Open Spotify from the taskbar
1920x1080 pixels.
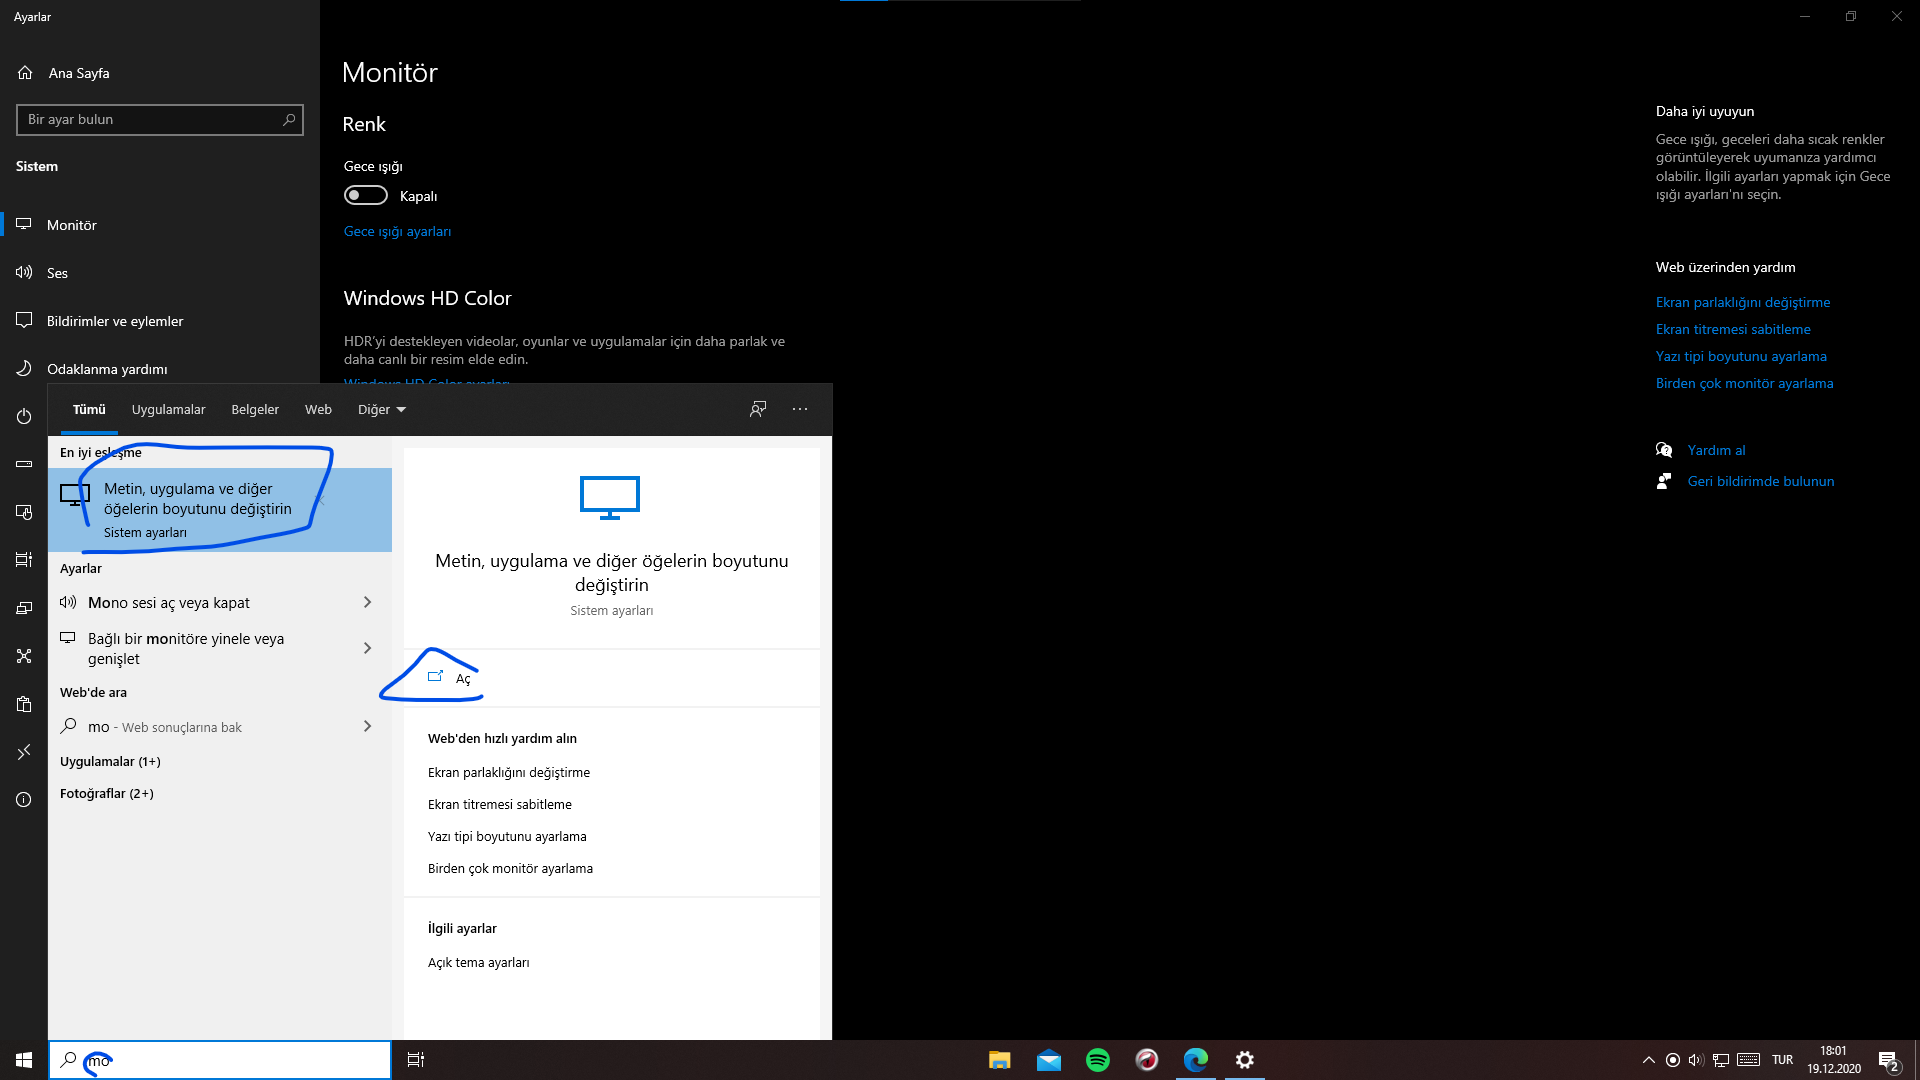pyautogui.click(x=1098, y=1060)
